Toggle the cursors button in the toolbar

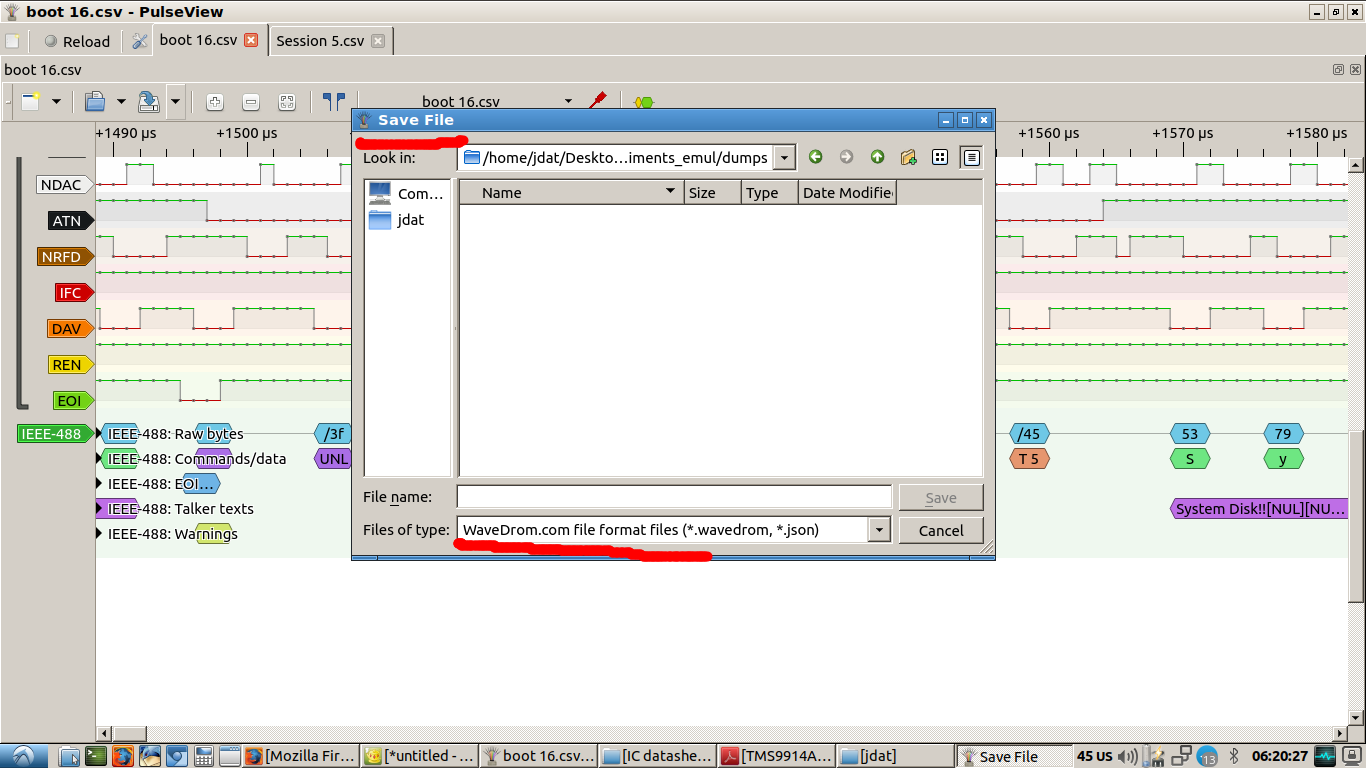[334, 102]
